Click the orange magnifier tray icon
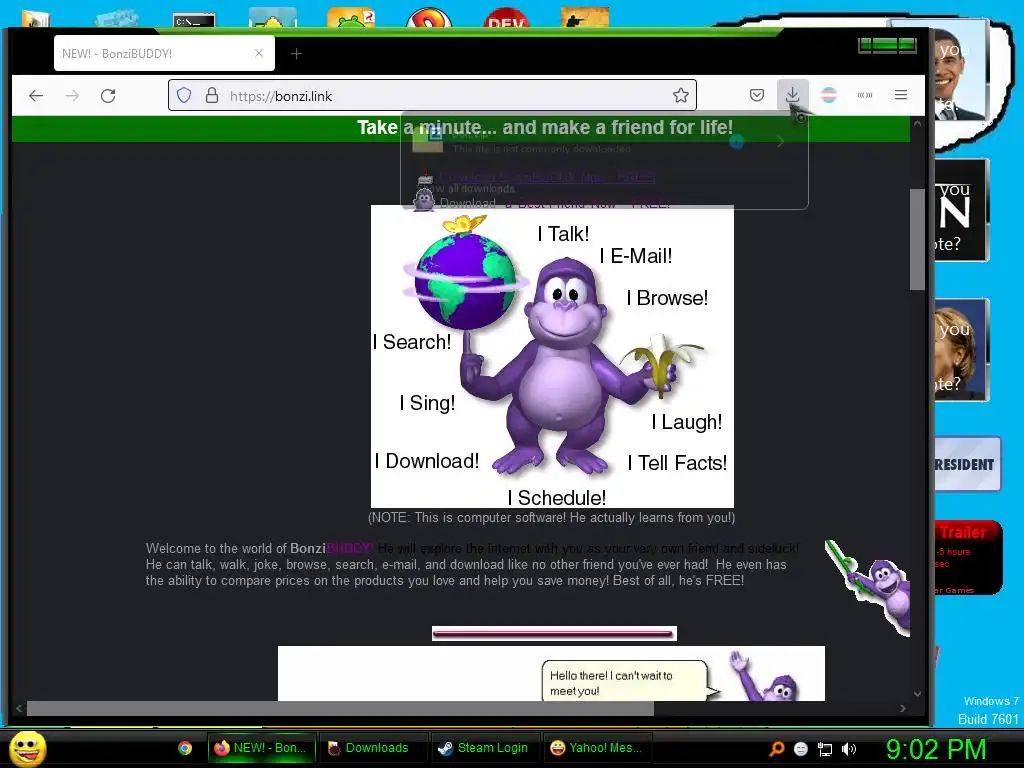This screenshot has height=768, width=1024. tap(776, 749)
